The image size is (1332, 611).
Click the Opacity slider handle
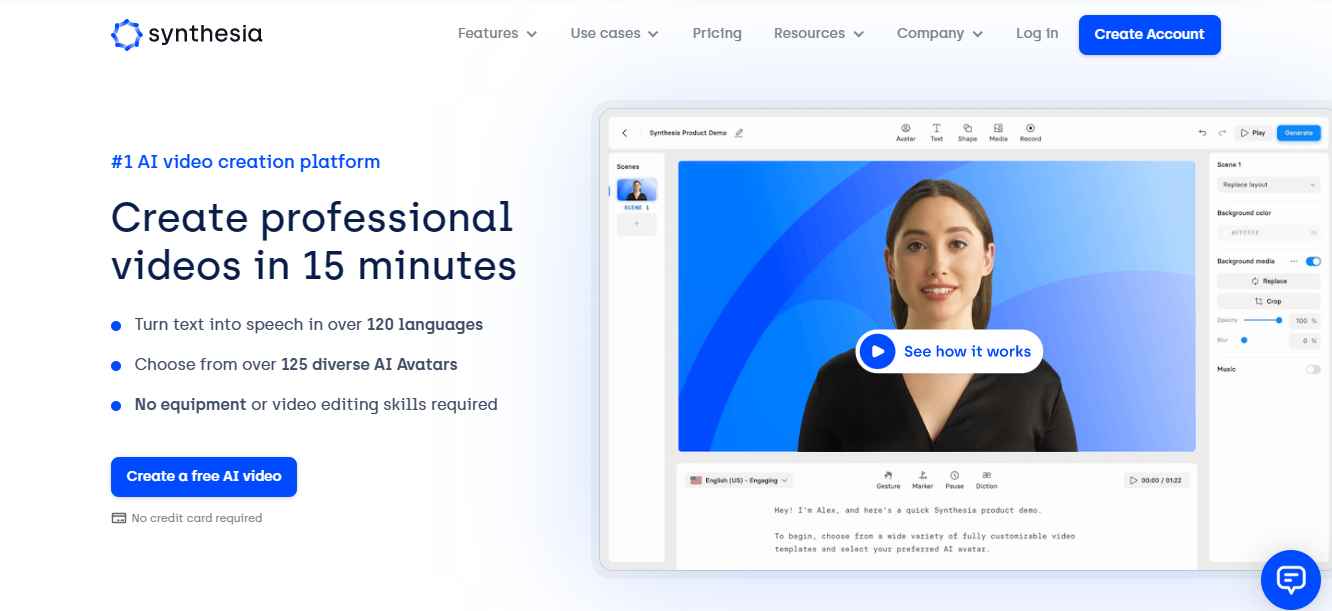pyautogui.click(x=1279, y=320)
